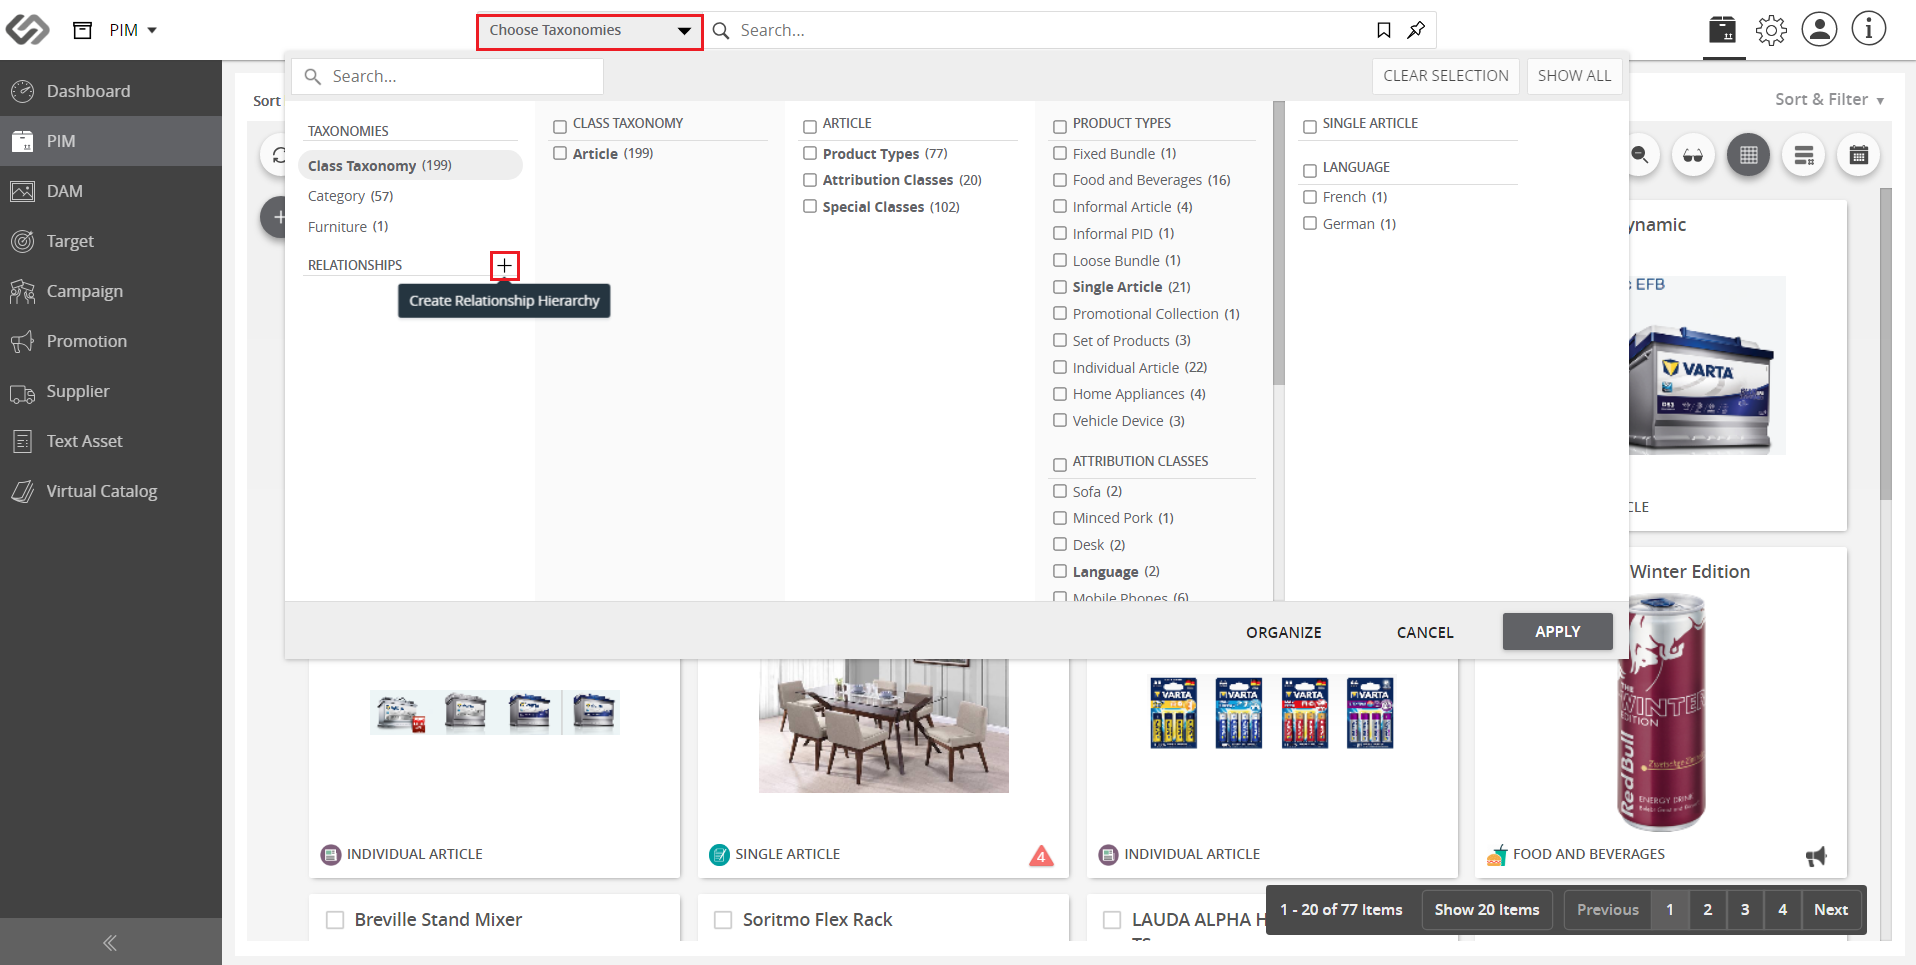1916x965 pixels.
Task: Open the Choose Taxonomies dropdown
Action: [x=590, y=31]
